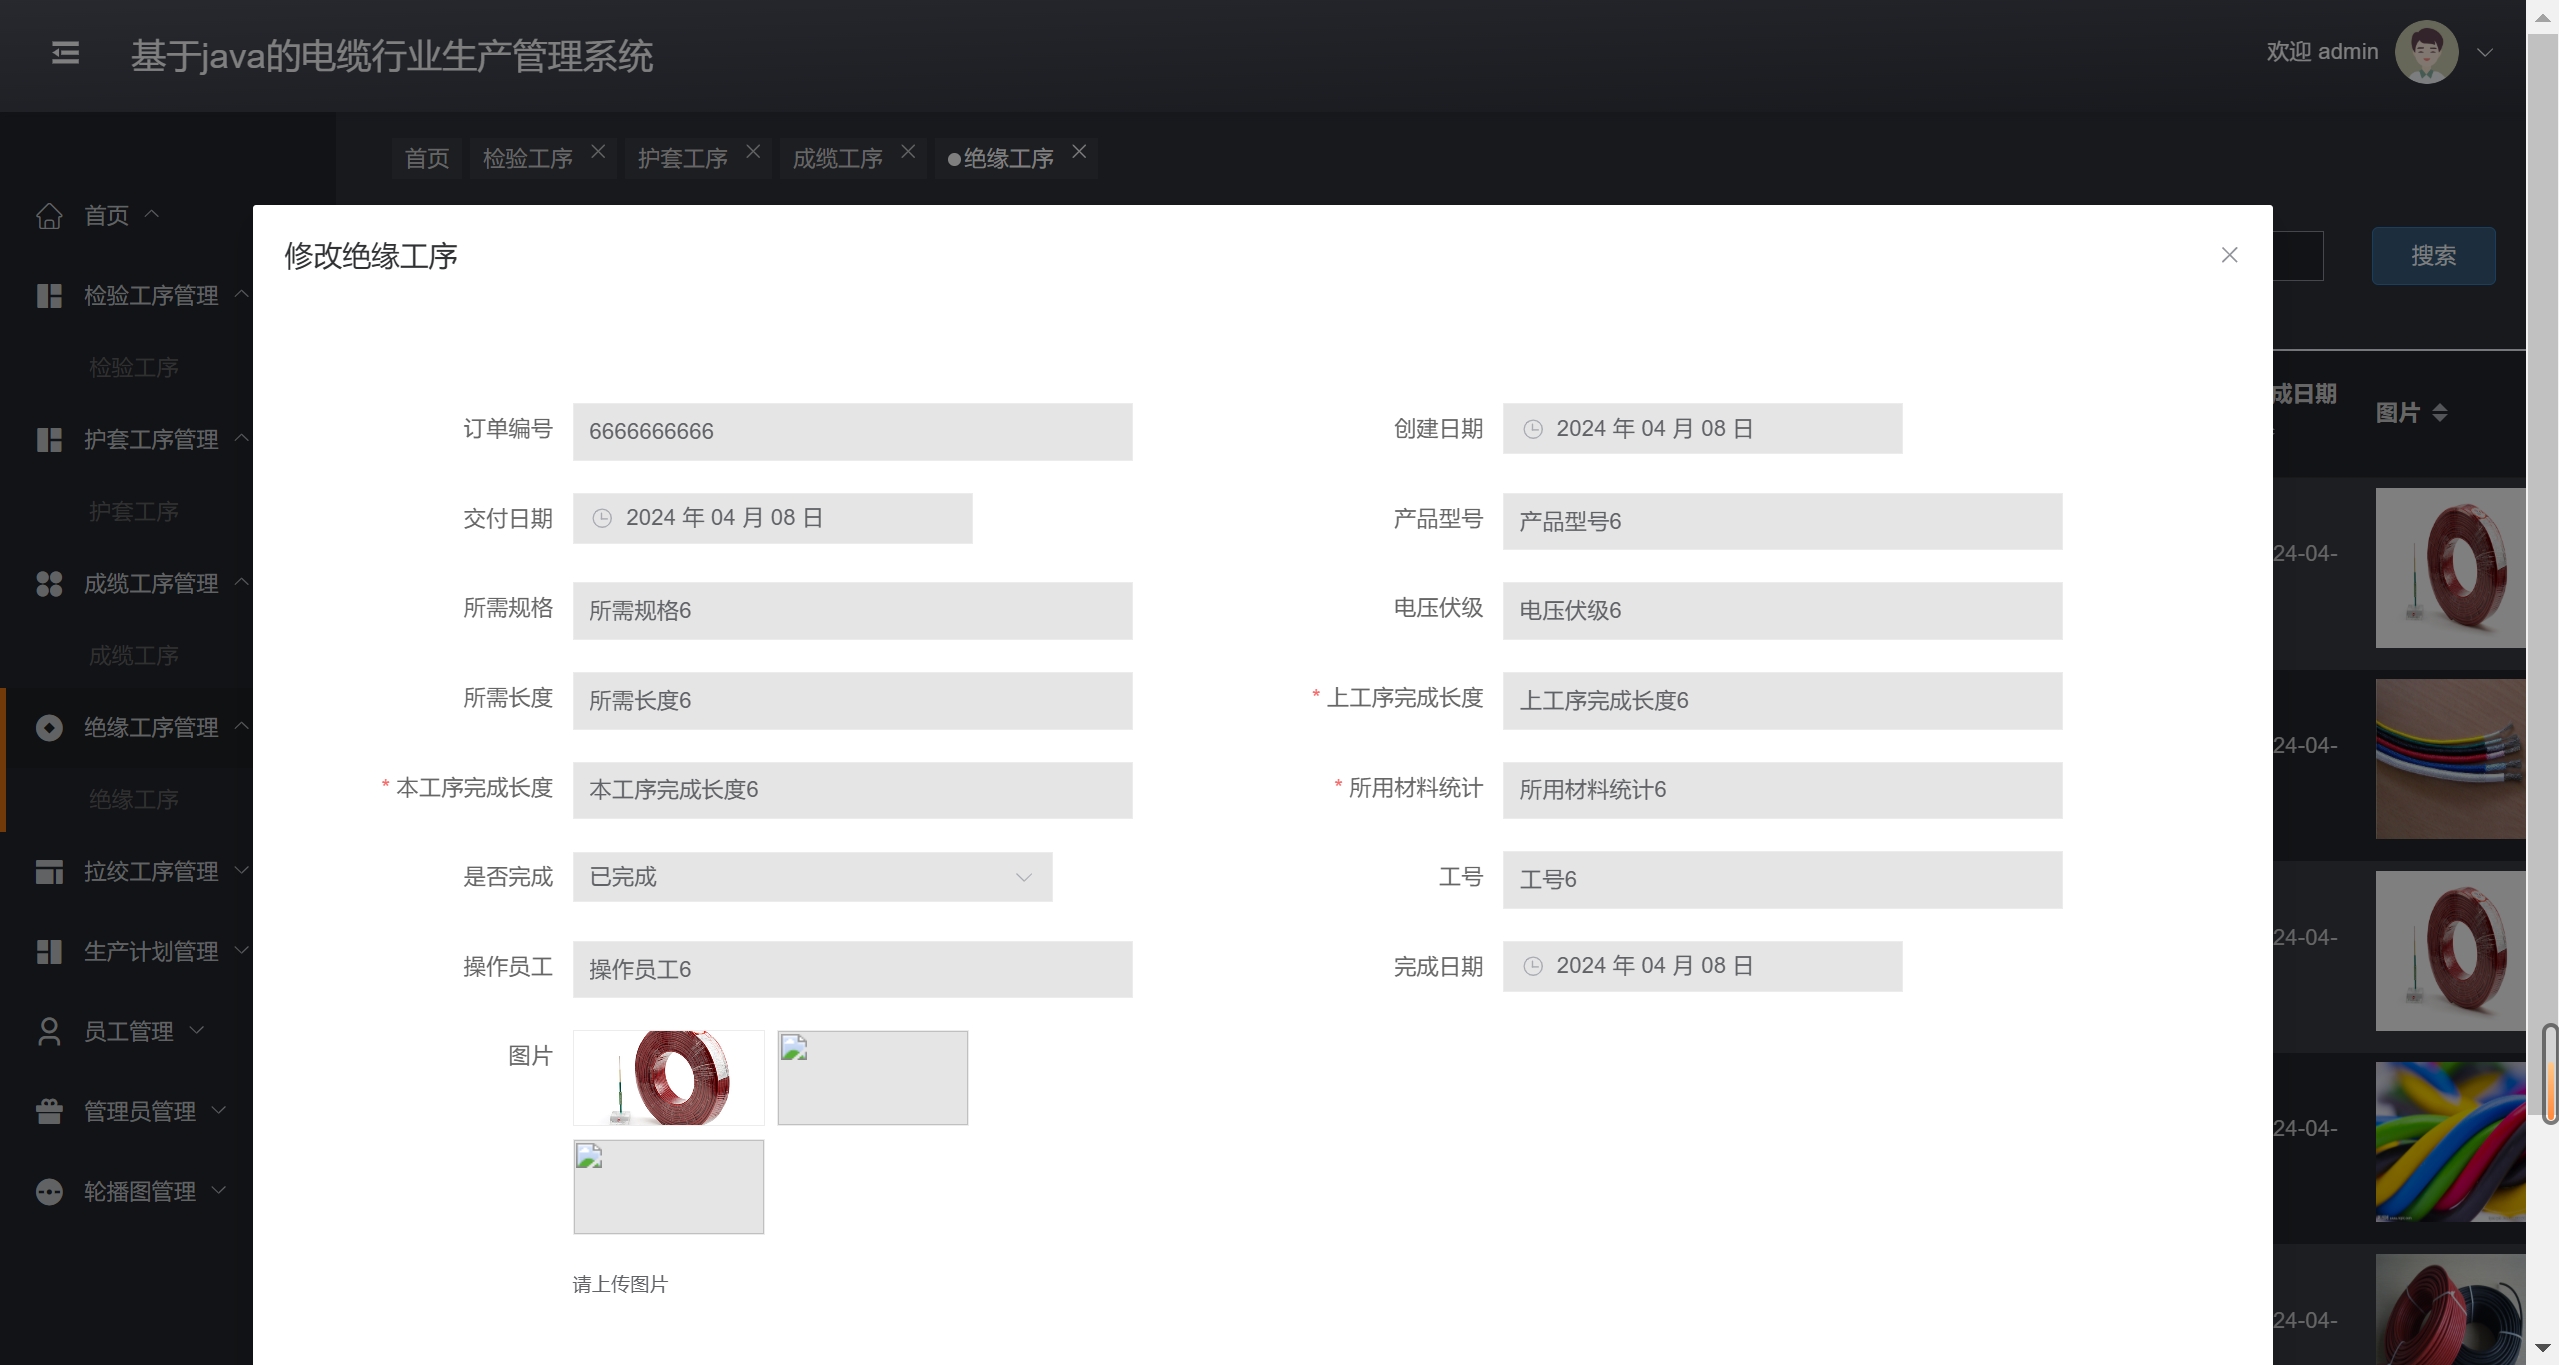Click clock icon in 完成日期 field
Viewport: 2559px width, 1365px height.
1532,966
